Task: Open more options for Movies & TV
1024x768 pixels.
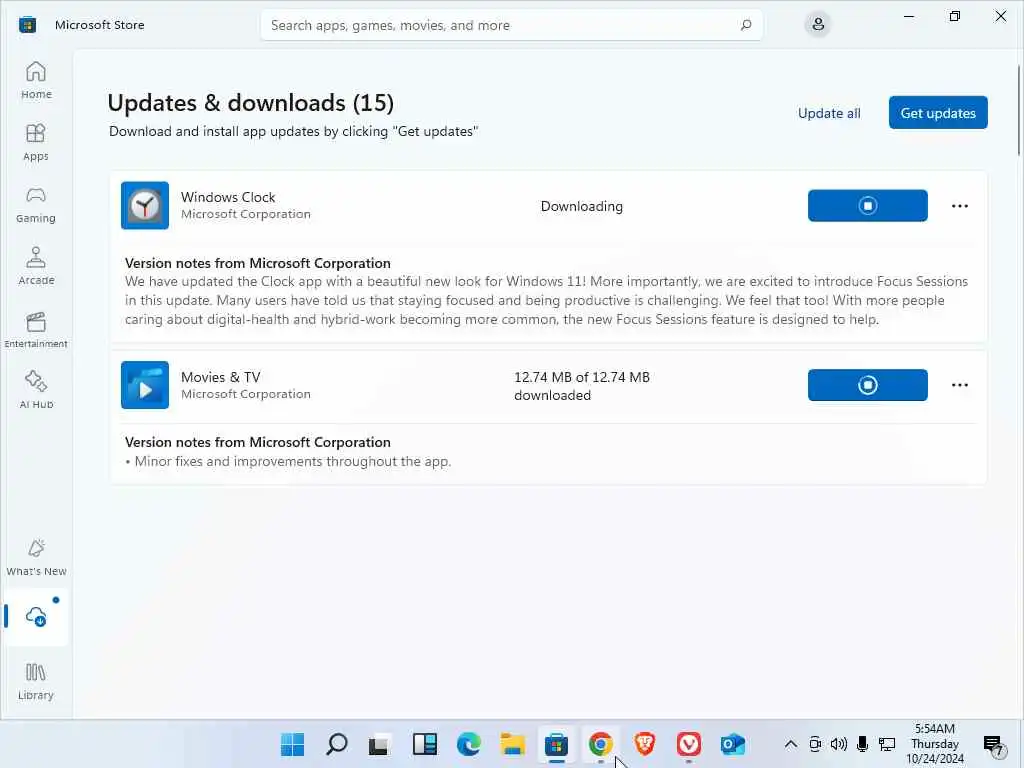Action: click(x=959, y=385)
